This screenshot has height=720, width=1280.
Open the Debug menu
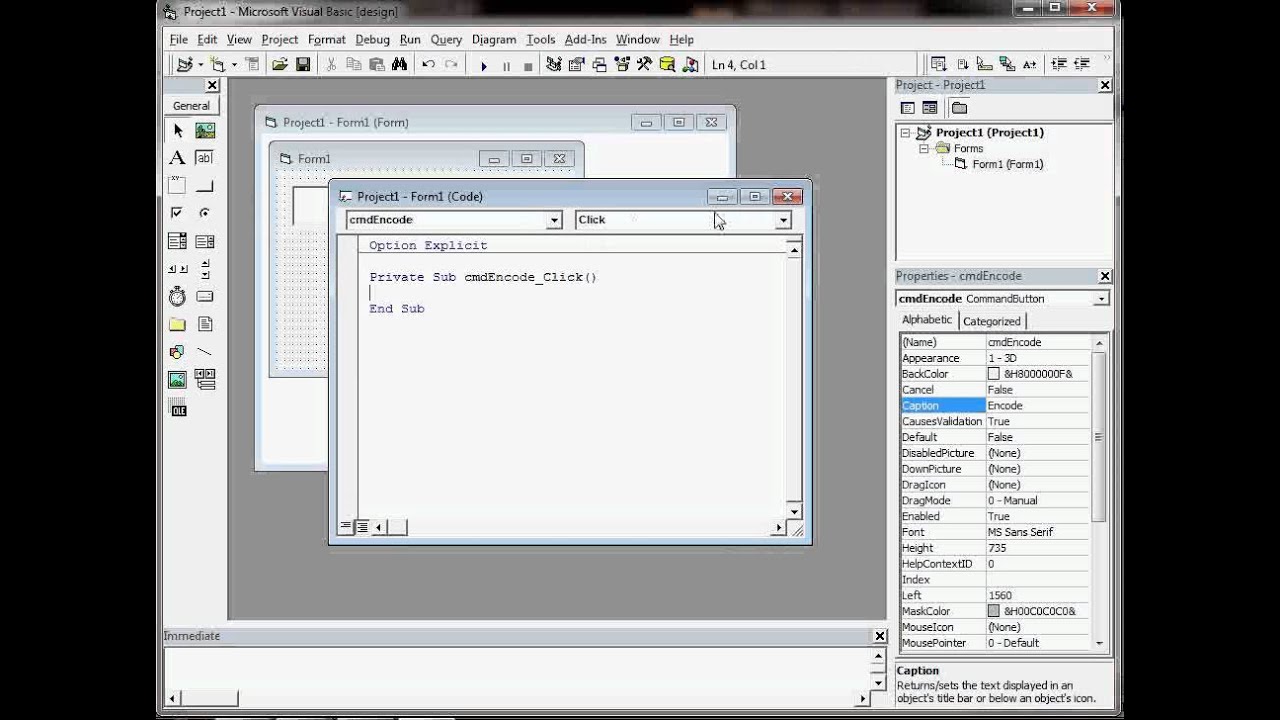372,39
